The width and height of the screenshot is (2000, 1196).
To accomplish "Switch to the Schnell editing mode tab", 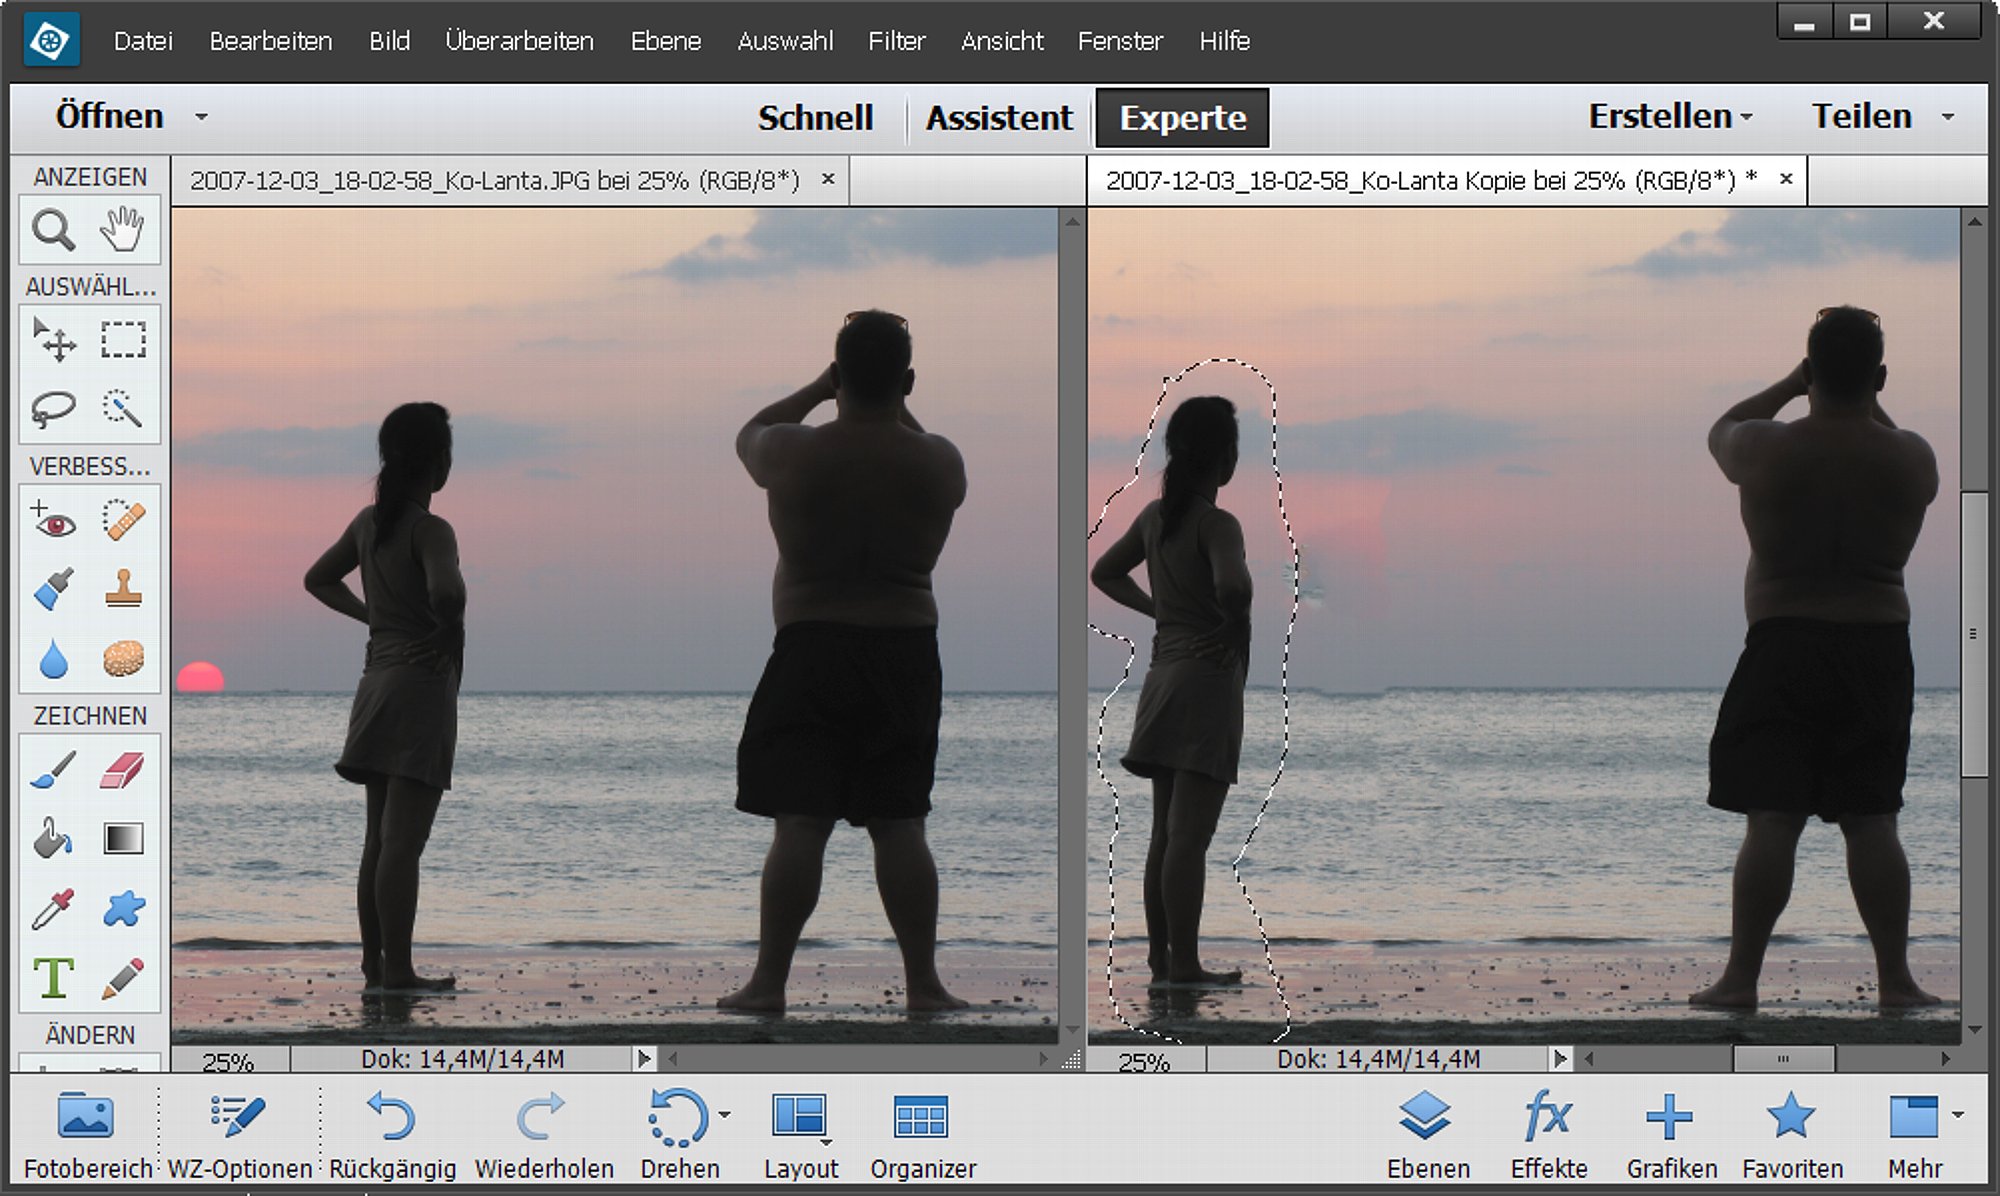I will (x=815, y=118).
